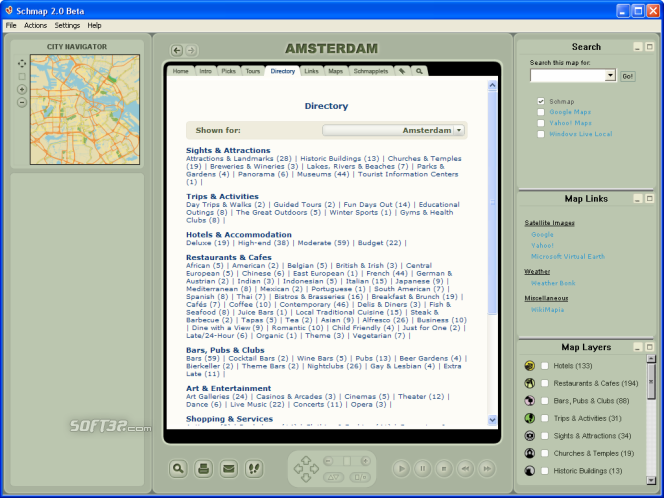Go back with the left arrow navigation button

coord(177,50)
